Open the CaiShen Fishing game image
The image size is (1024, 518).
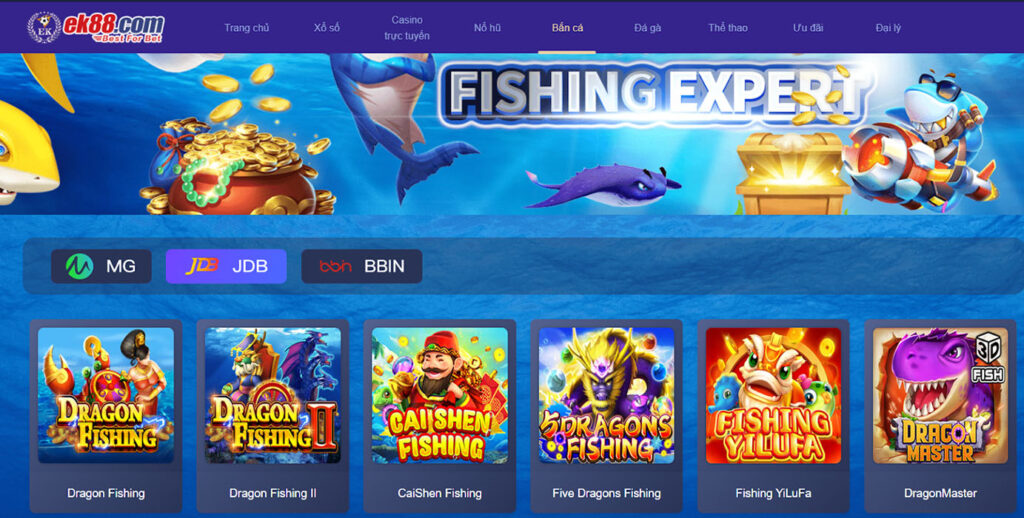click(x=440, y=395)
